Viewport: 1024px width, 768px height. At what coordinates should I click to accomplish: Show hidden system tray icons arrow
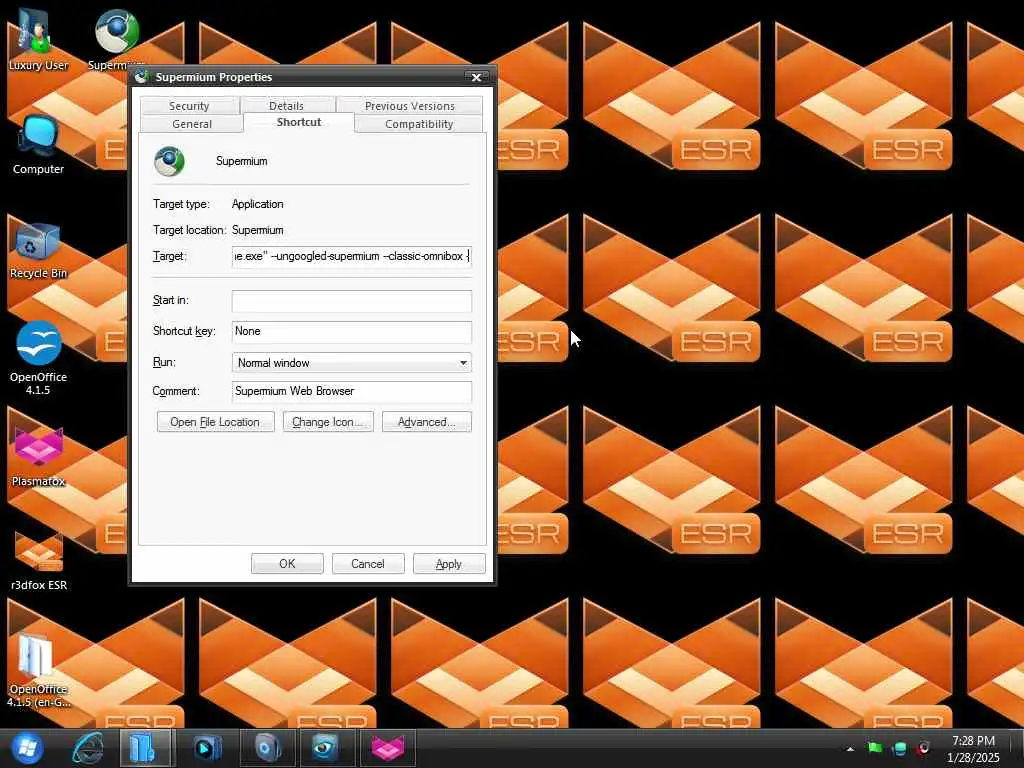(850, 749)
